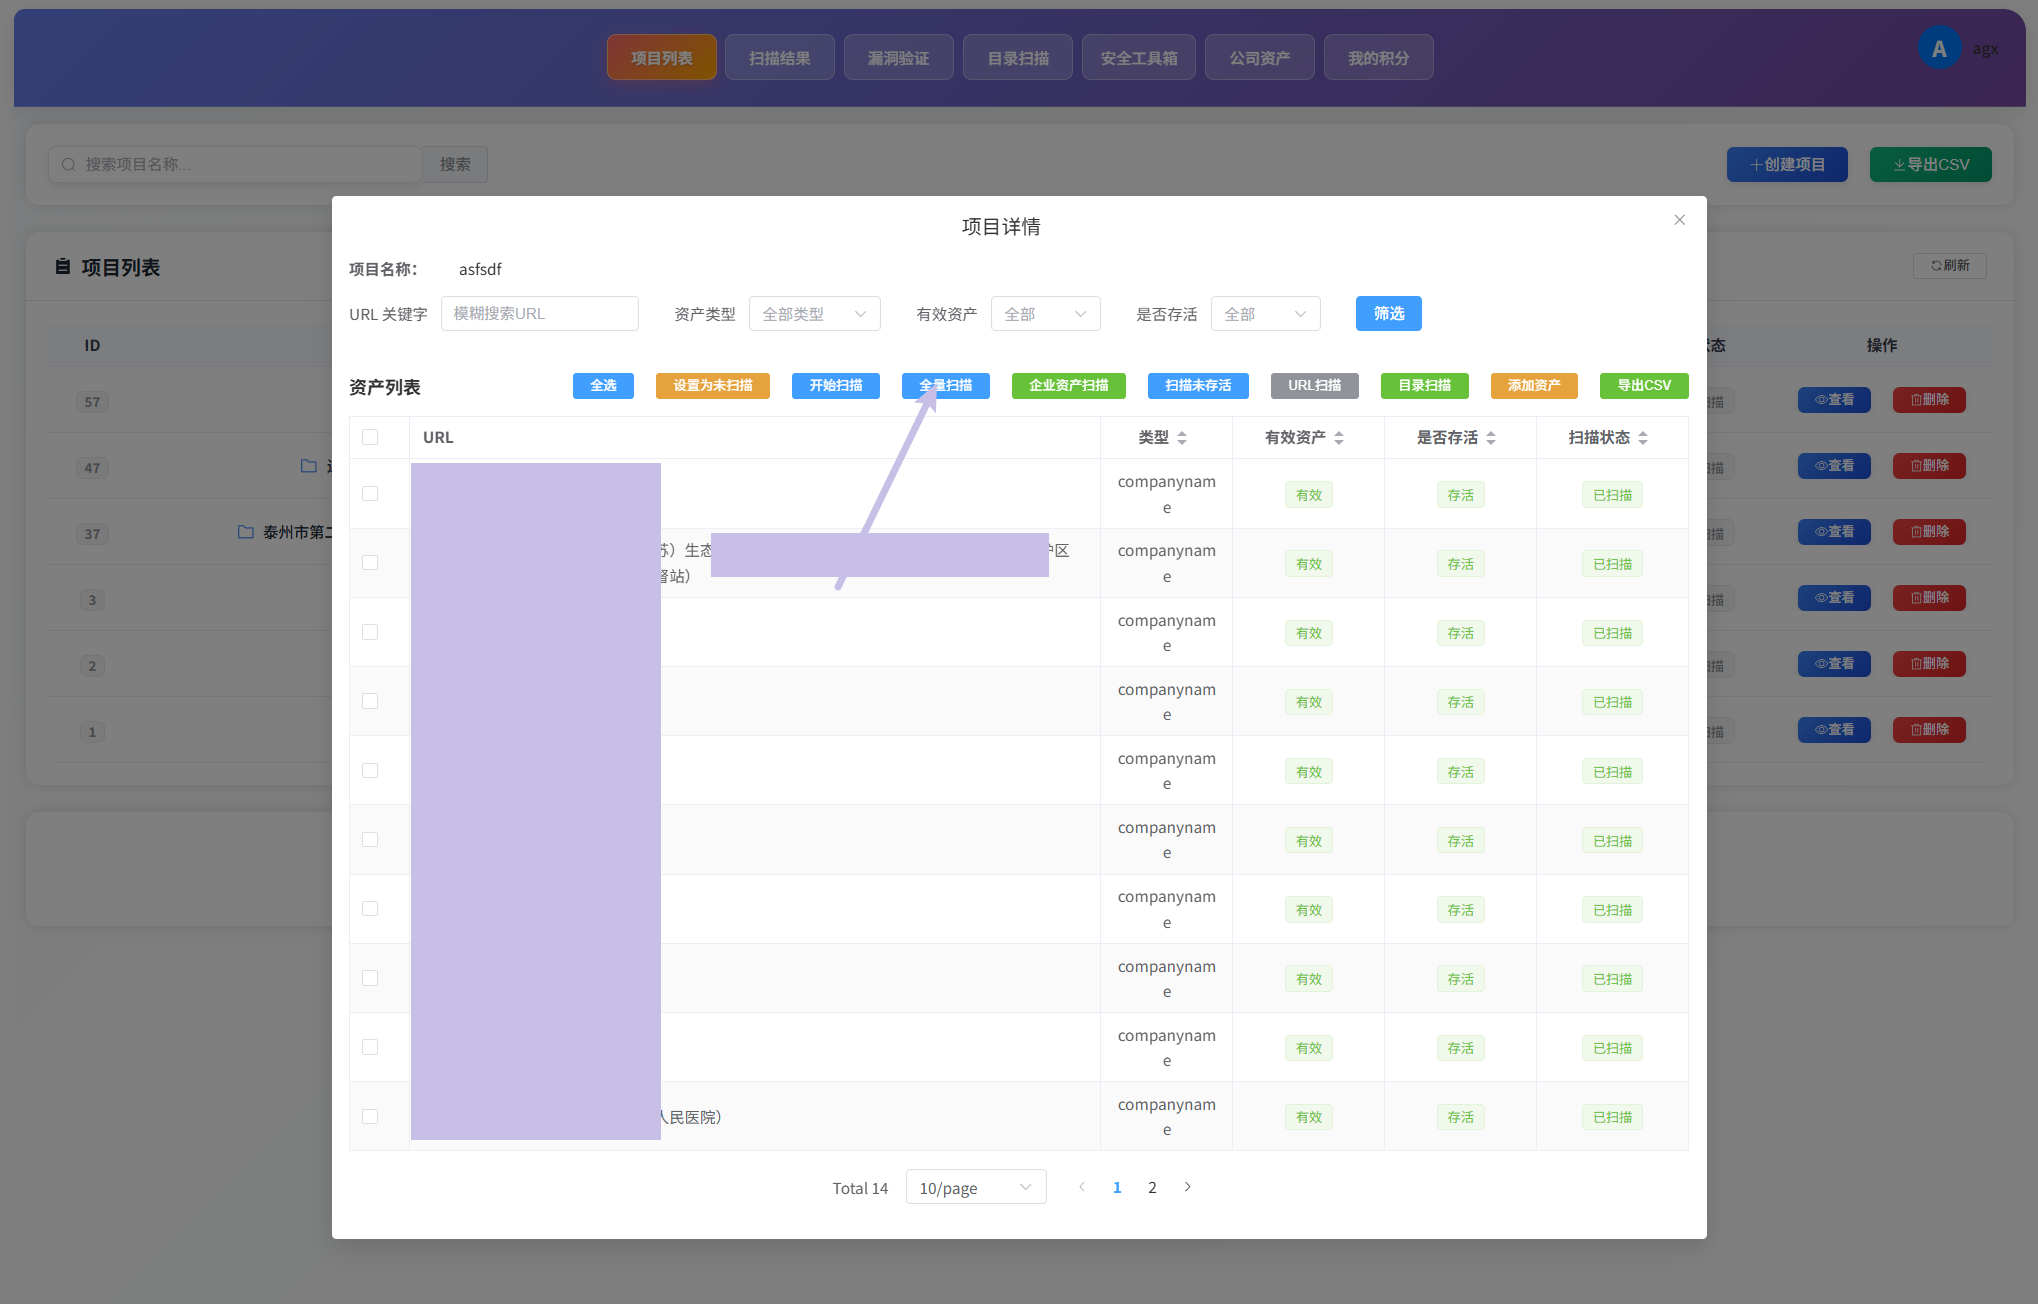Check the sixth asset row checkbox
2038x1304 pixels.
click(x=370, y=840)
